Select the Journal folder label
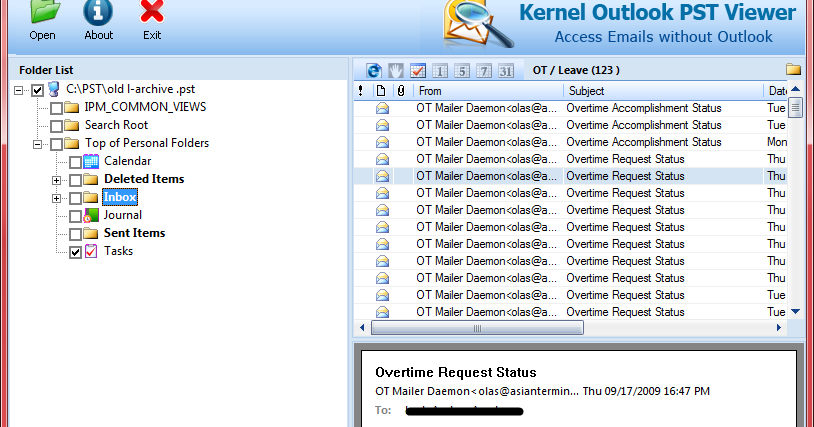The image size is (814, 427). 123,215
